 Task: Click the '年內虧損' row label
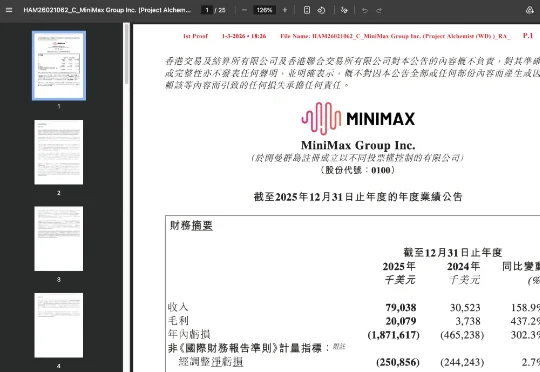click(x=189, y=334)
